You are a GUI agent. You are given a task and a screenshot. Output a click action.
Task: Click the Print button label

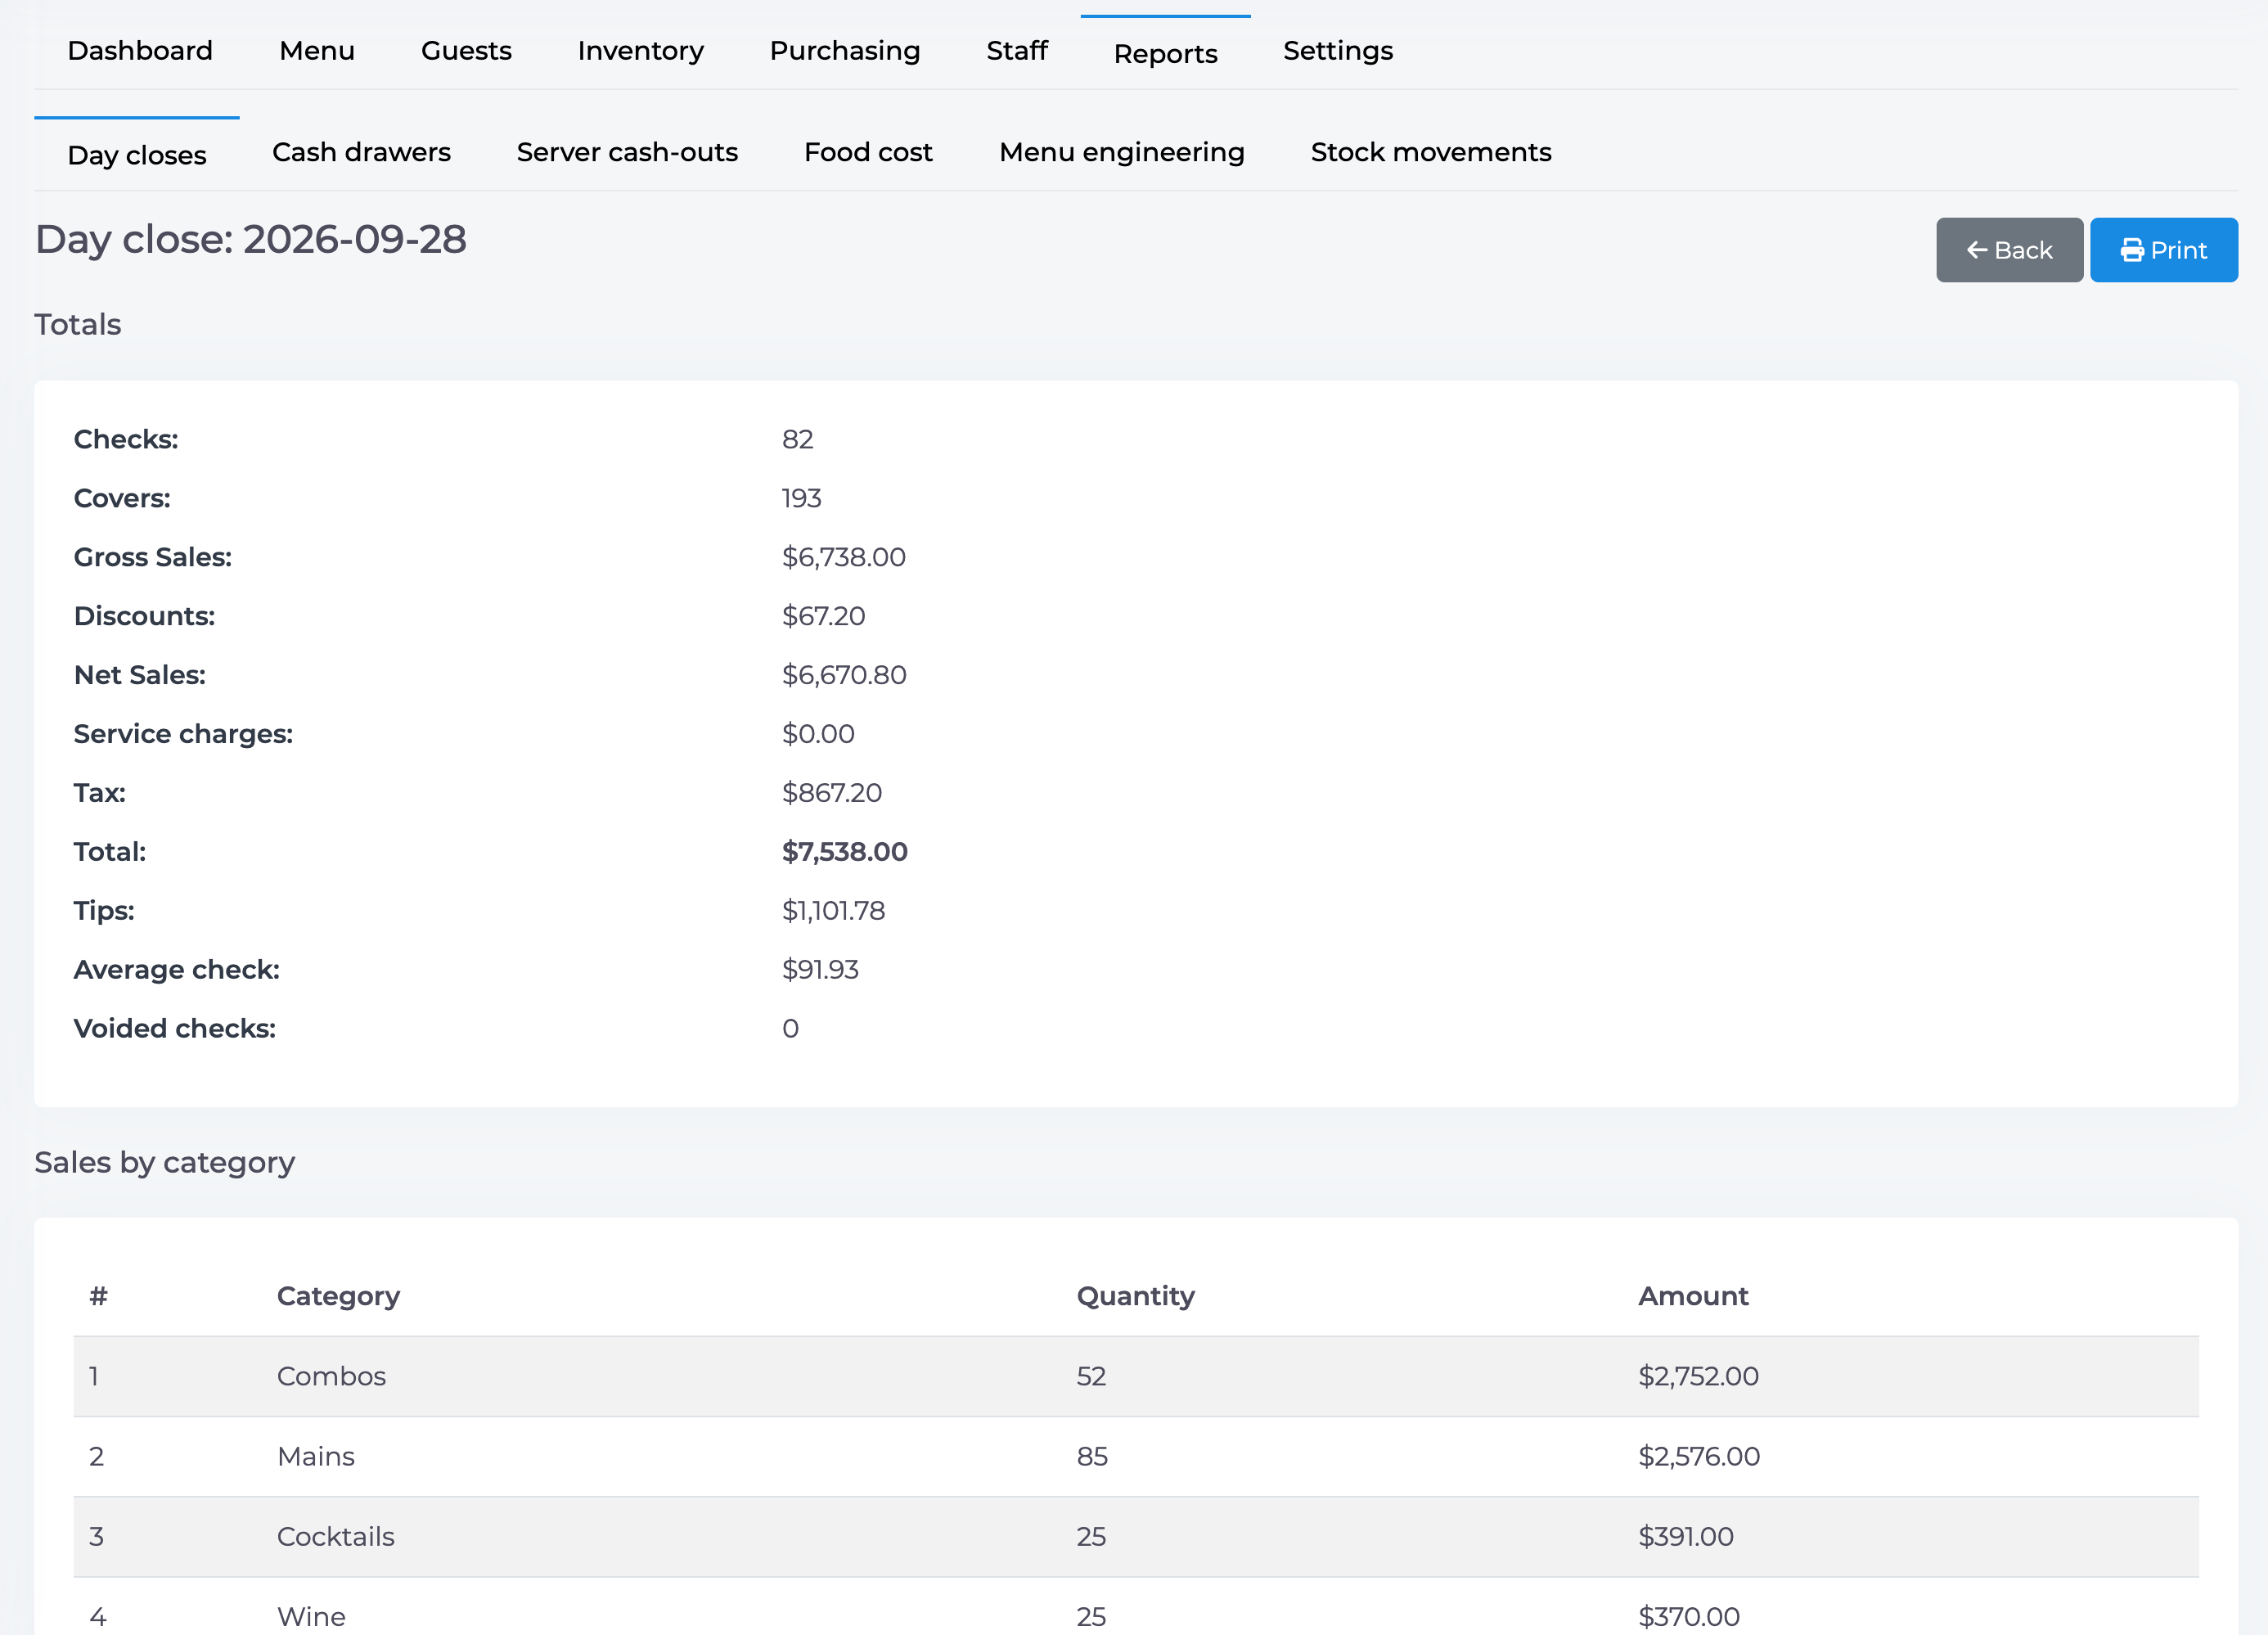coord(2178,250)
